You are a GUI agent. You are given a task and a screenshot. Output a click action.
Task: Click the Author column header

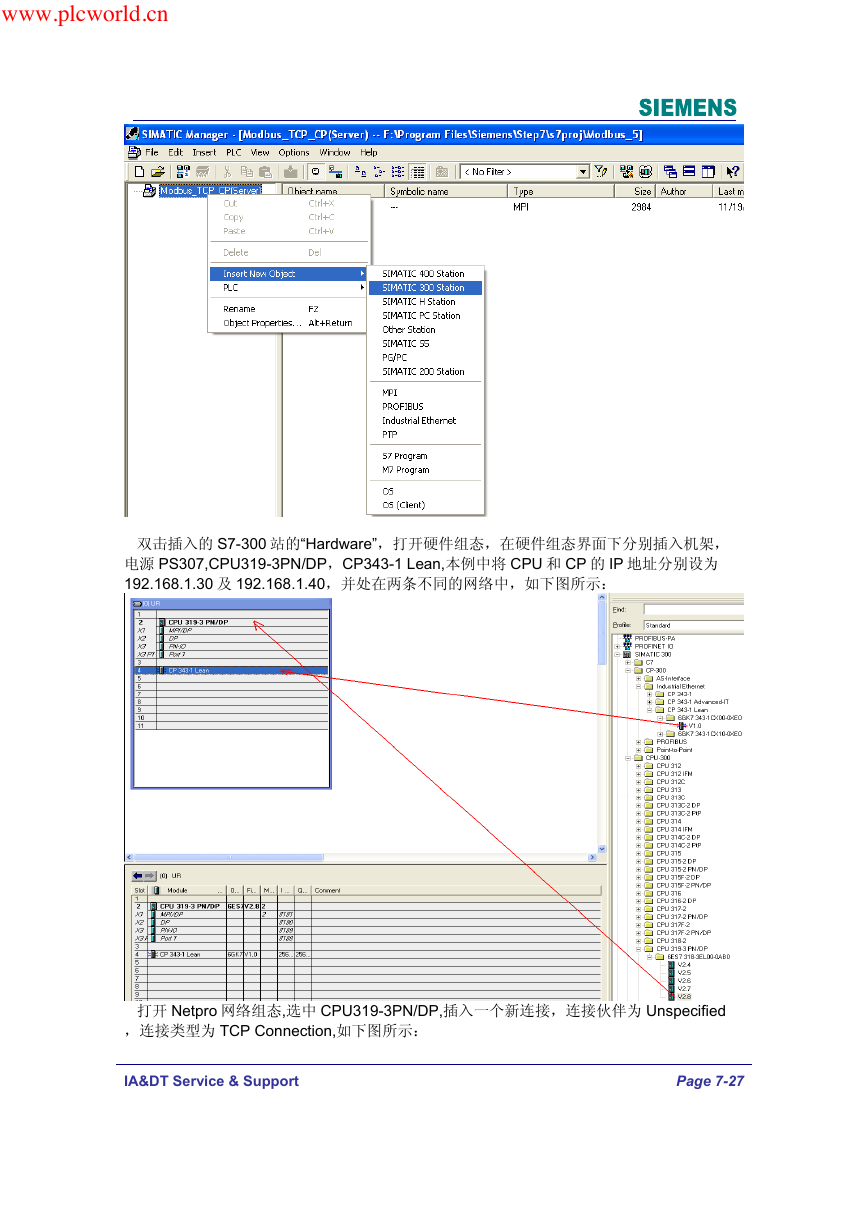pyautogui.click(x=685, y=191)
